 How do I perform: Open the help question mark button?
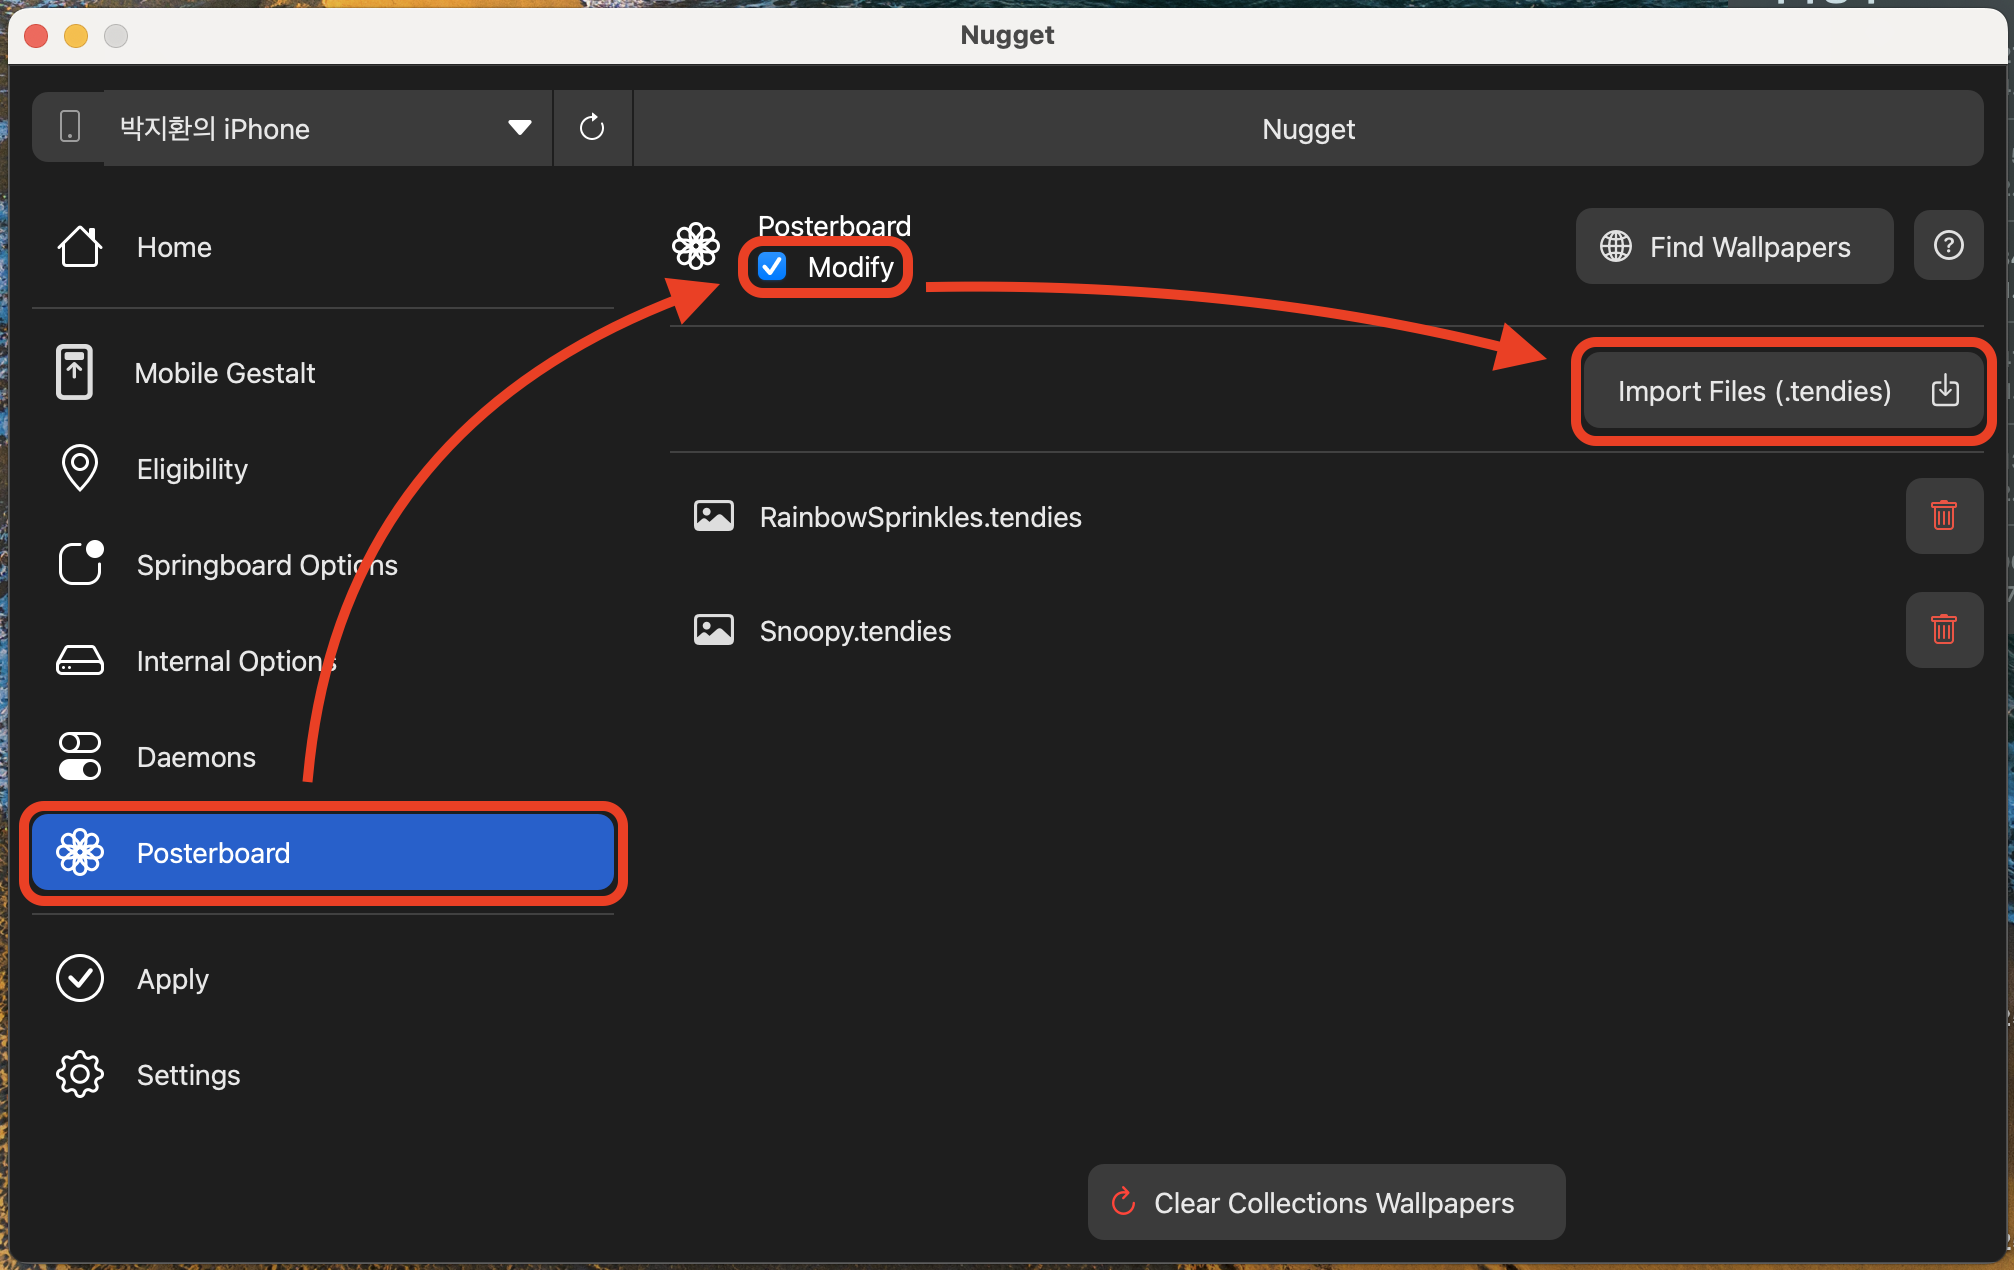tap(1948, 246)
